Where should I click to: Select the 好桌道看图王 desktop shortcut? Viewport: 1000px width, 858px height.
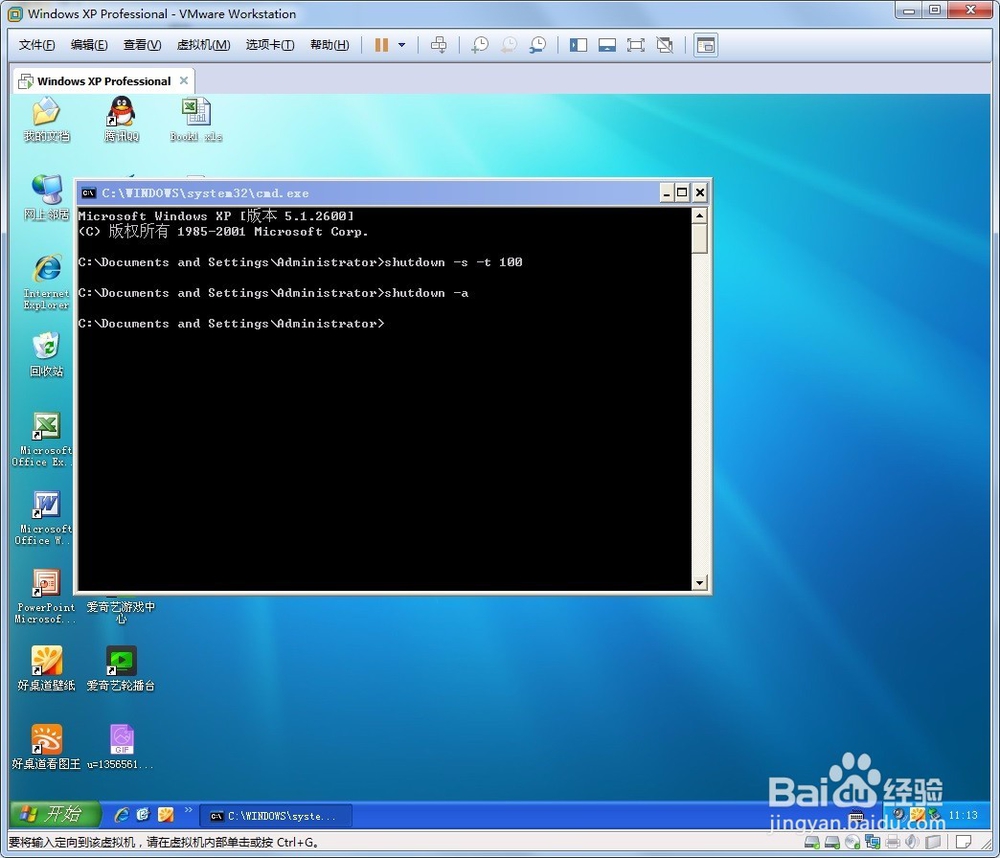tap(47, 747)
